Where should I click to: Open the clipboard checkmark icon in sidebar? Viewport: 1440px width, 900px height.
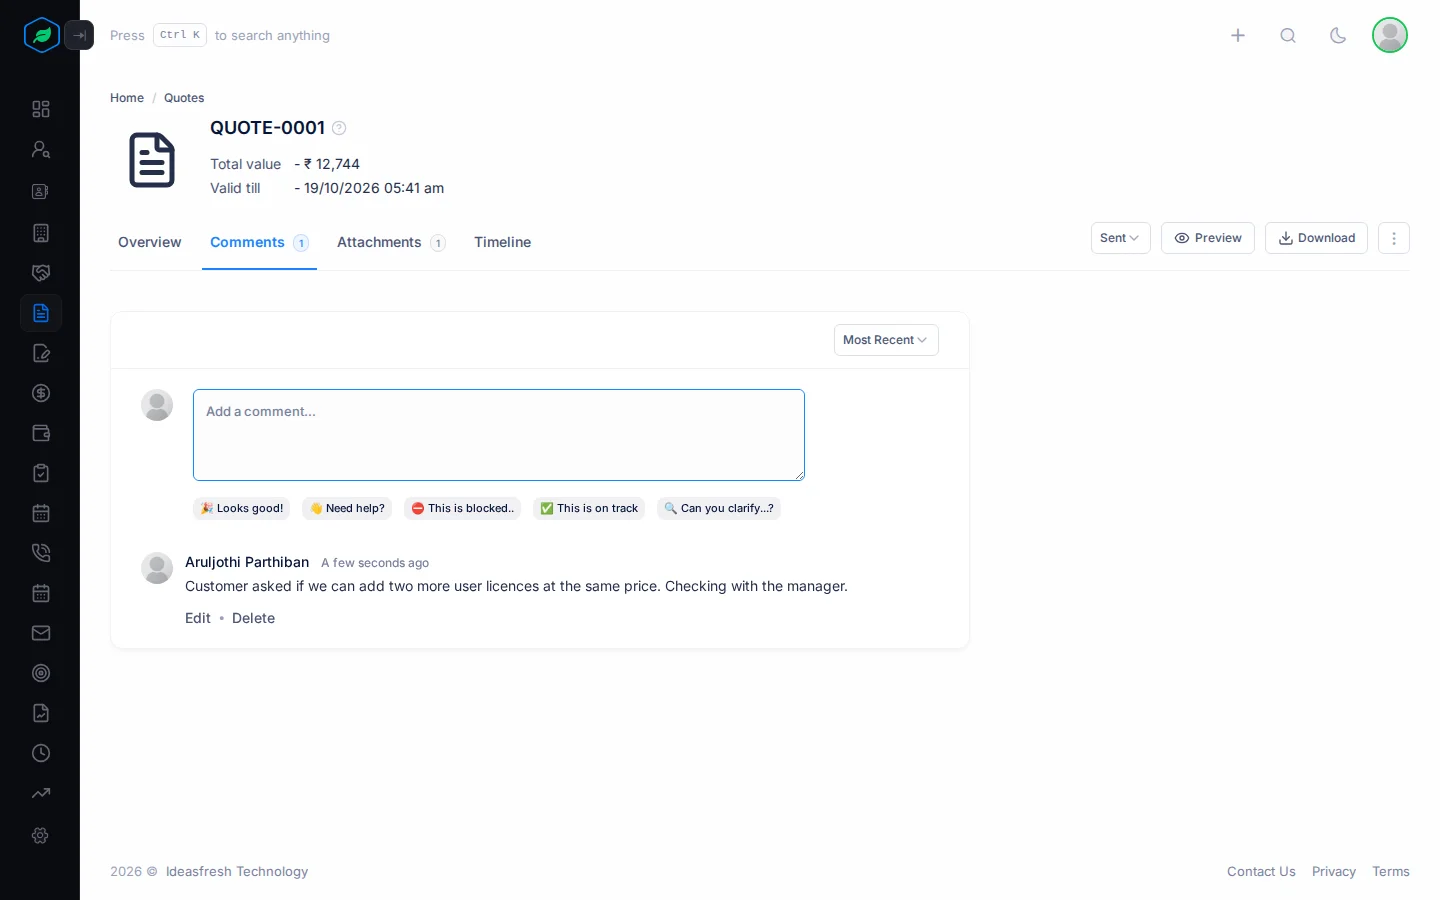tap(41, 473)
